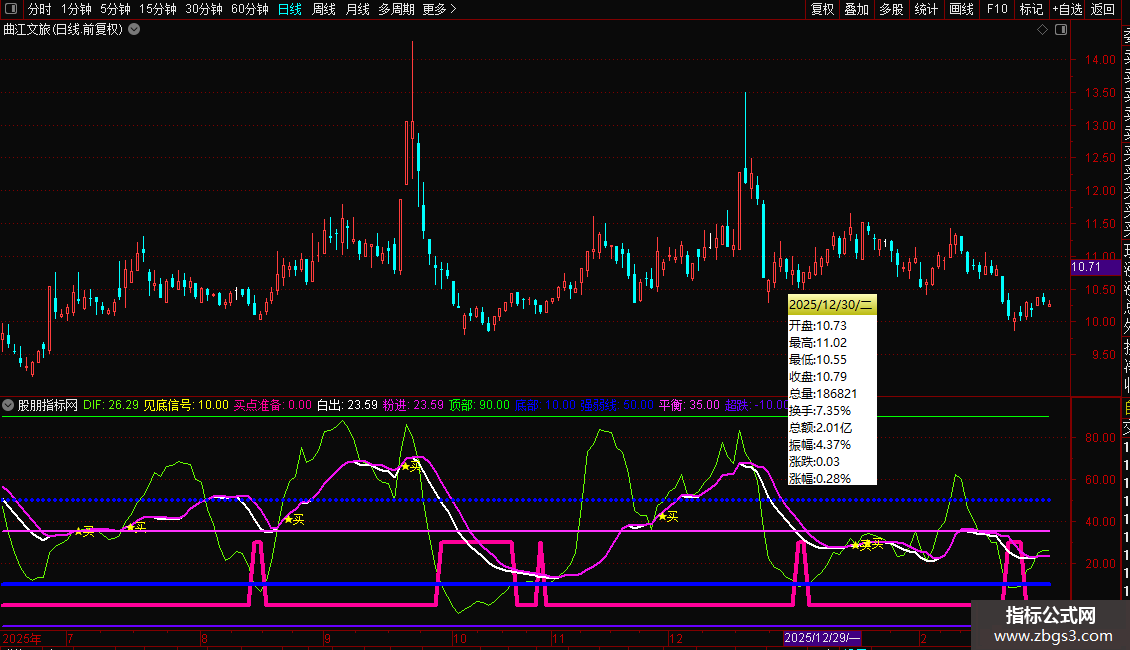Click the diamond marker icon above the chart

click(x=1042, y=30)
